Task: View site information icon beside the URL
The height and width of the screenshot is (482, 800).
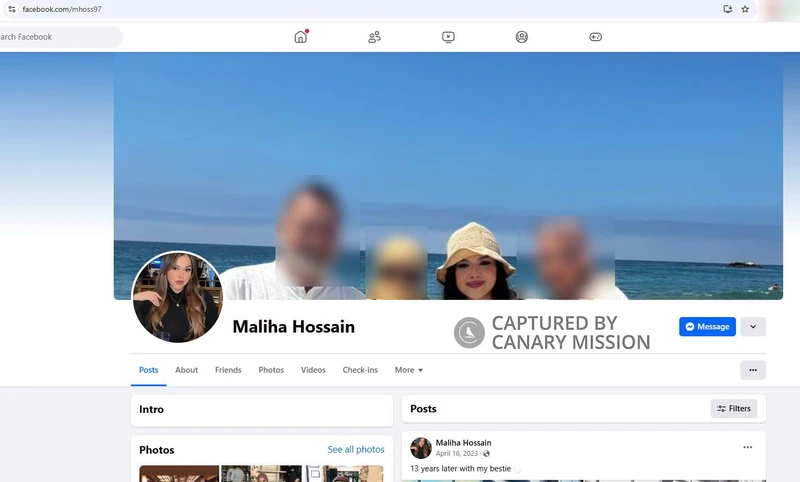Action: tap(12, 9)
